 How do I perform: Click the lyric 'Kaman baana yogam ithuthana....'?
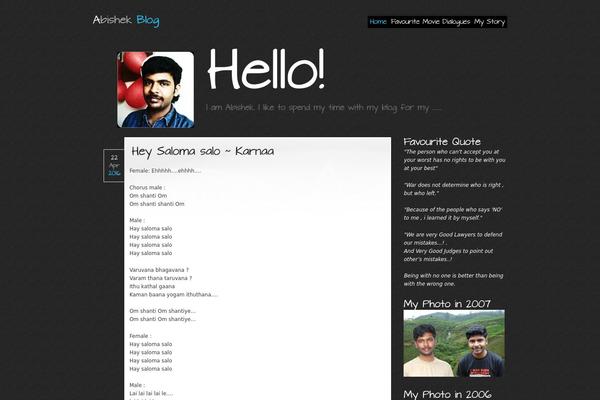174,295
